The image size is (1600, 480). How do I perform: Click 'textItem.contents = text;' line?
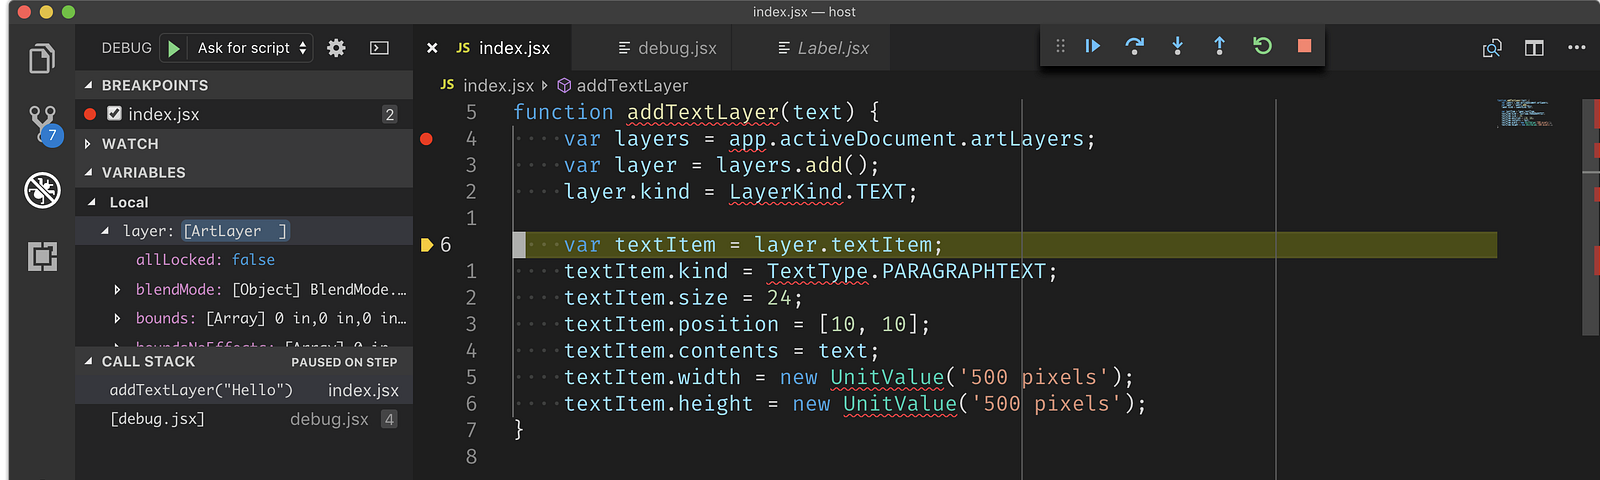721,351
